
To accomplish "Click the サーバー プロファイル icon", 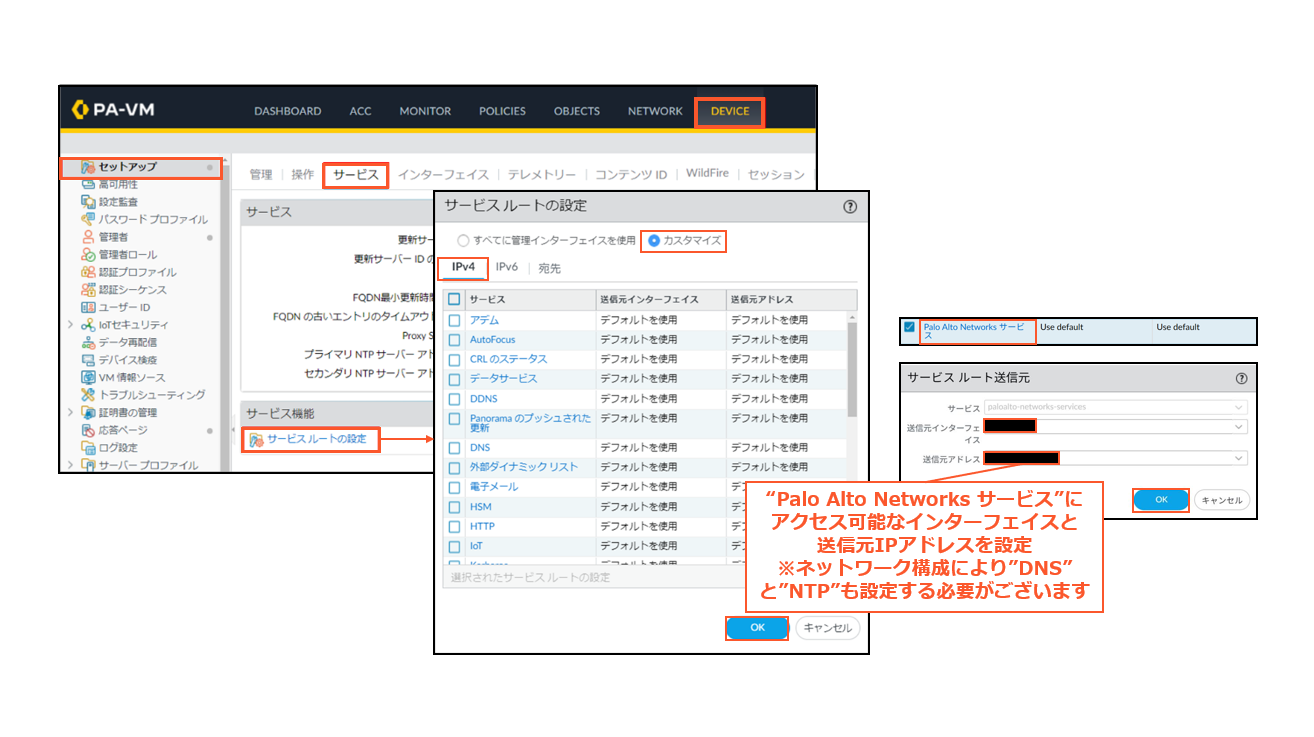I will [x=88, y=465].
